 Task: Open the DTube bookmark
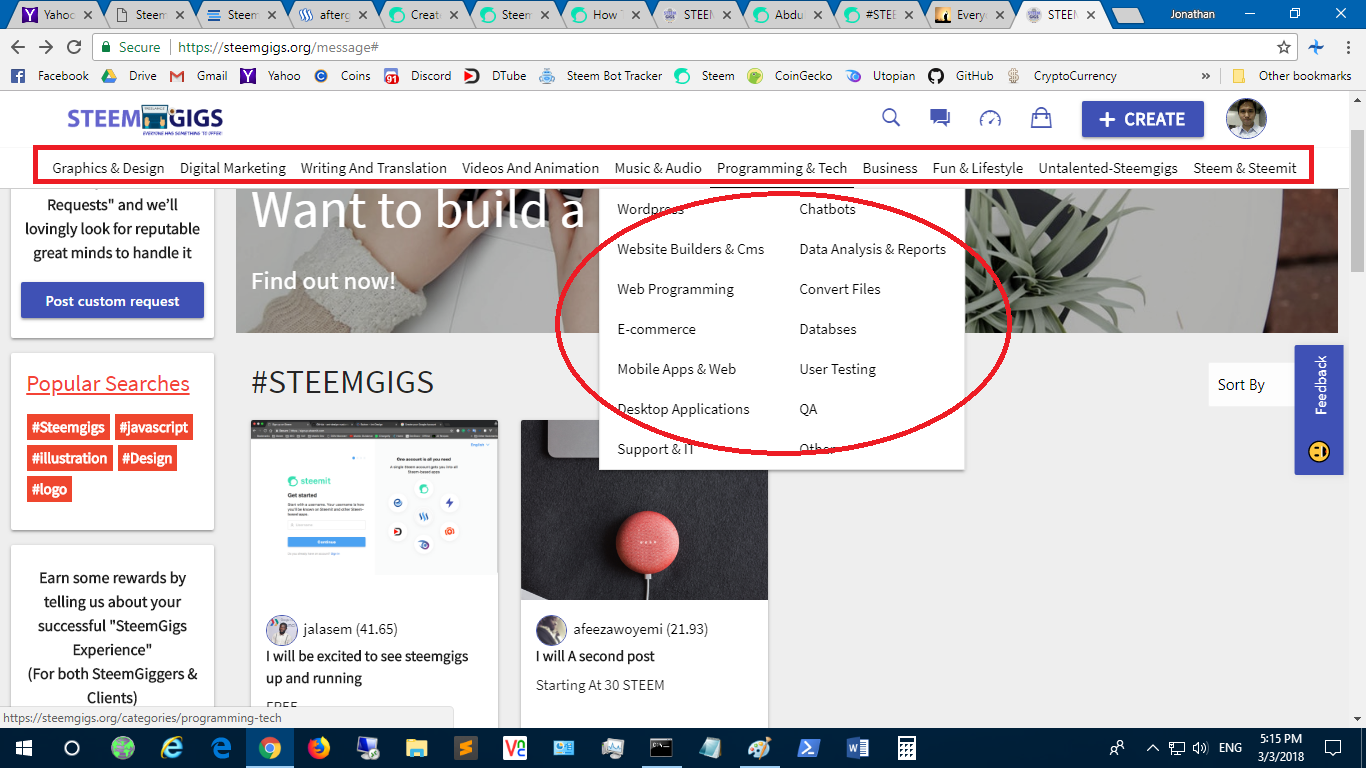click(494, 76)
